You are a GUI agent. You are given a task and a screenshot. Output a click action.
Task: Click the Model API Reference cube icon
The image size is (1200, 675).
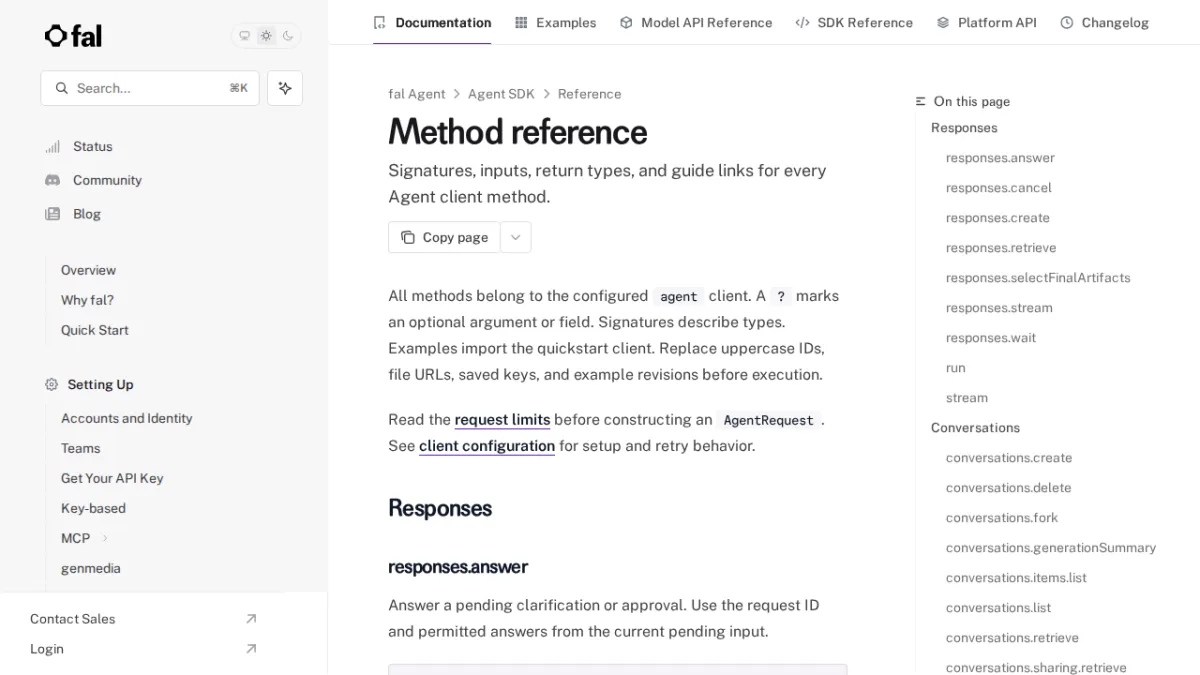[x=626, y=22]
